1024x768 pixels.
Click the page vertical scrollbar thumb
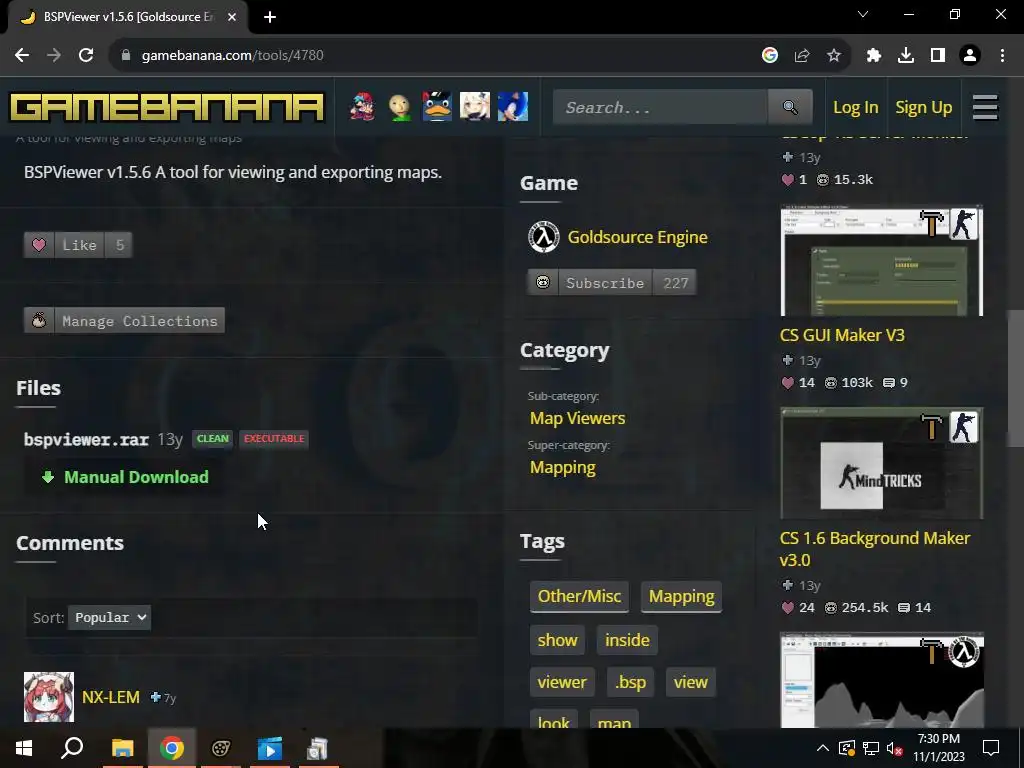point(1015,379)
